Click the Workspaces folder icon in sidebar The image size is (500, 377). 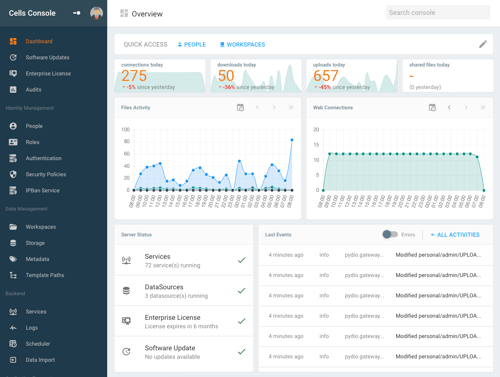pos(13,227)
